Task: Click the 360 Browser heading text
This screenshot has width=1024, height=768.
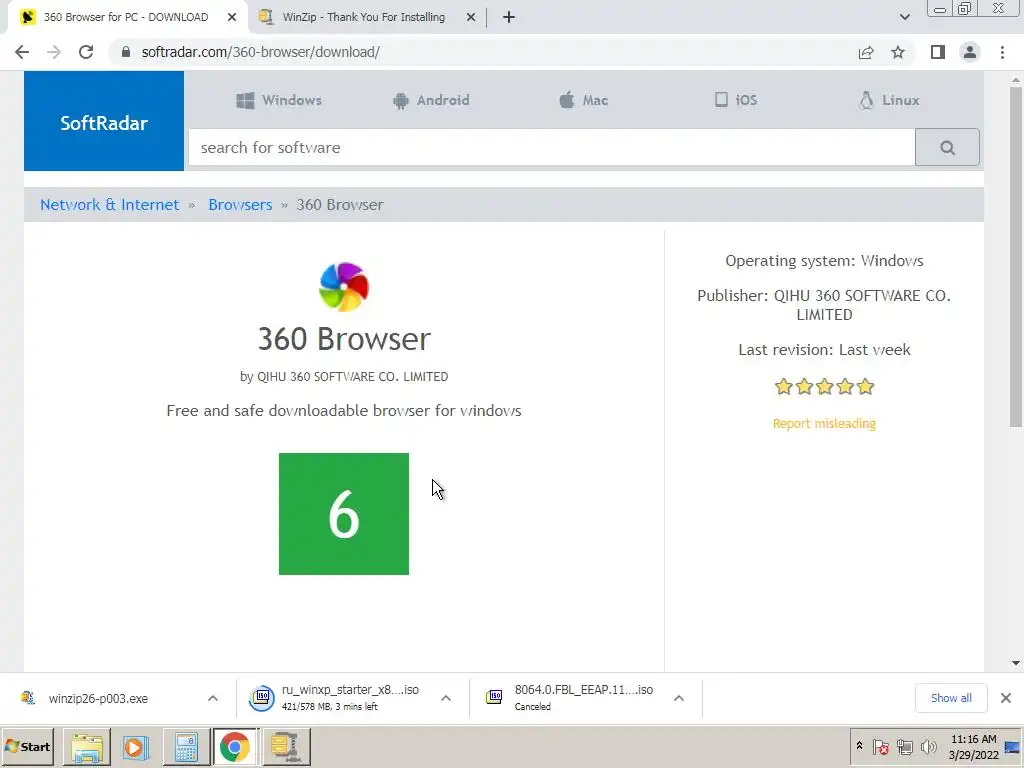Action: coord(344,338)
